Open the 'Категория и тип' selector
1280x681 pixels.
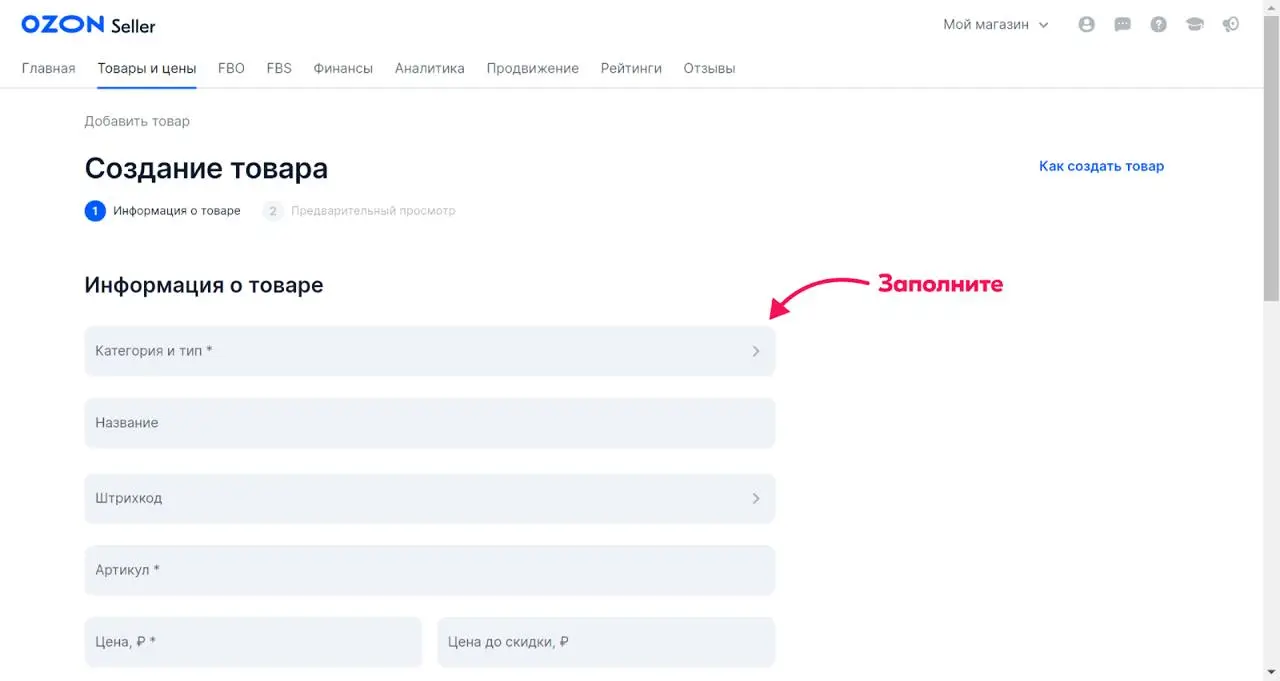click(429, 351)
